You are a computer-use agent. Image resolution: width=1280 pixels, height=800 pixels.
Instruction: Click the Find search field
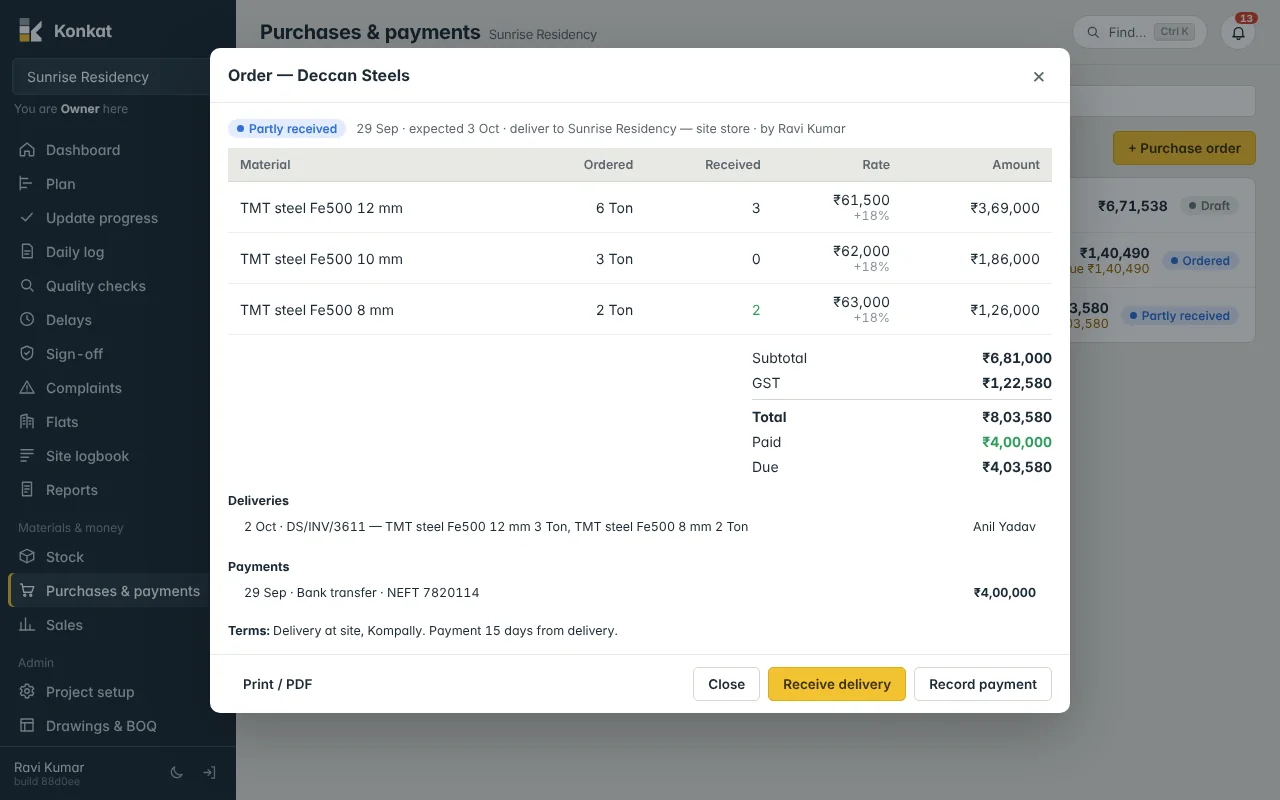click(x=1140, y=32)
